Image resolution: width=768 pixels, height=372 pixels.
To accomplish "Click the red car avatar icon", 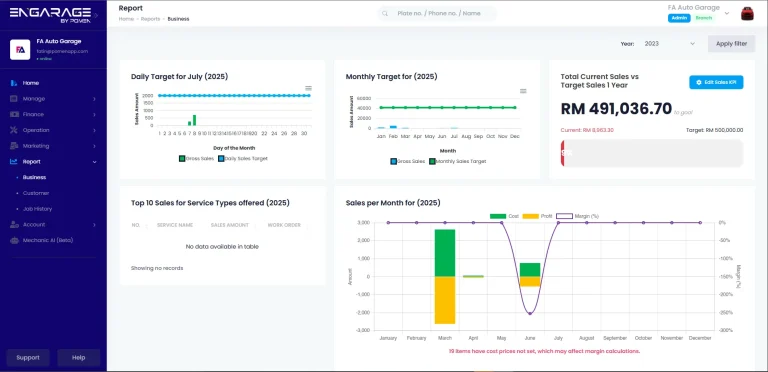I will tap(747, 14).
